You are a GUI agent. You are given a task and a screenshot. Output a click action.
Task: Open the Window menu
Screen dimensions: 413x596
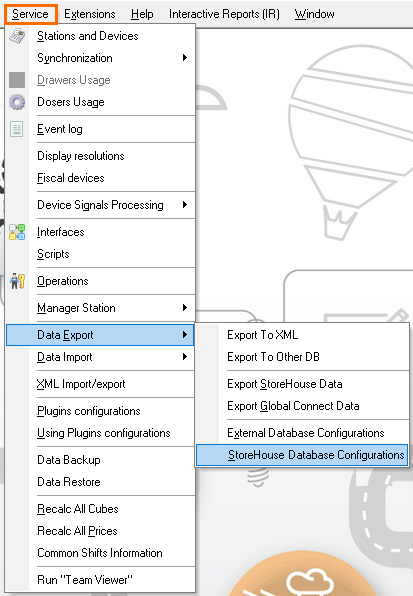pos(315,14)
